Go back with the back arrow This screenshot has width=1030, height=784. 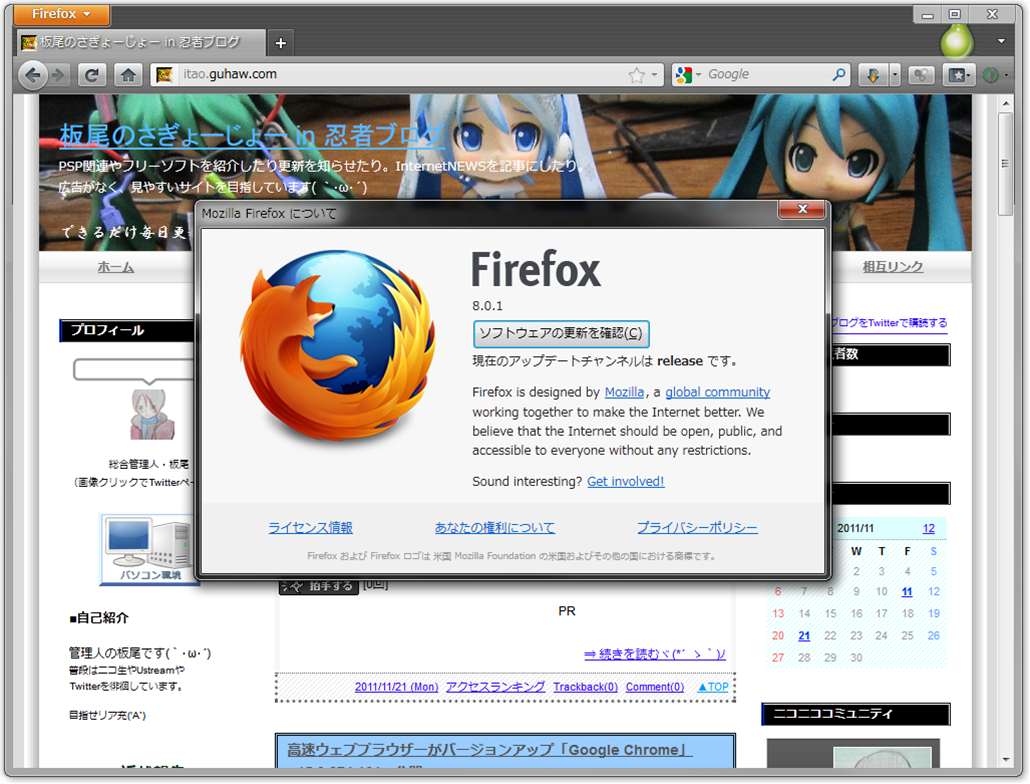[32, 76]
